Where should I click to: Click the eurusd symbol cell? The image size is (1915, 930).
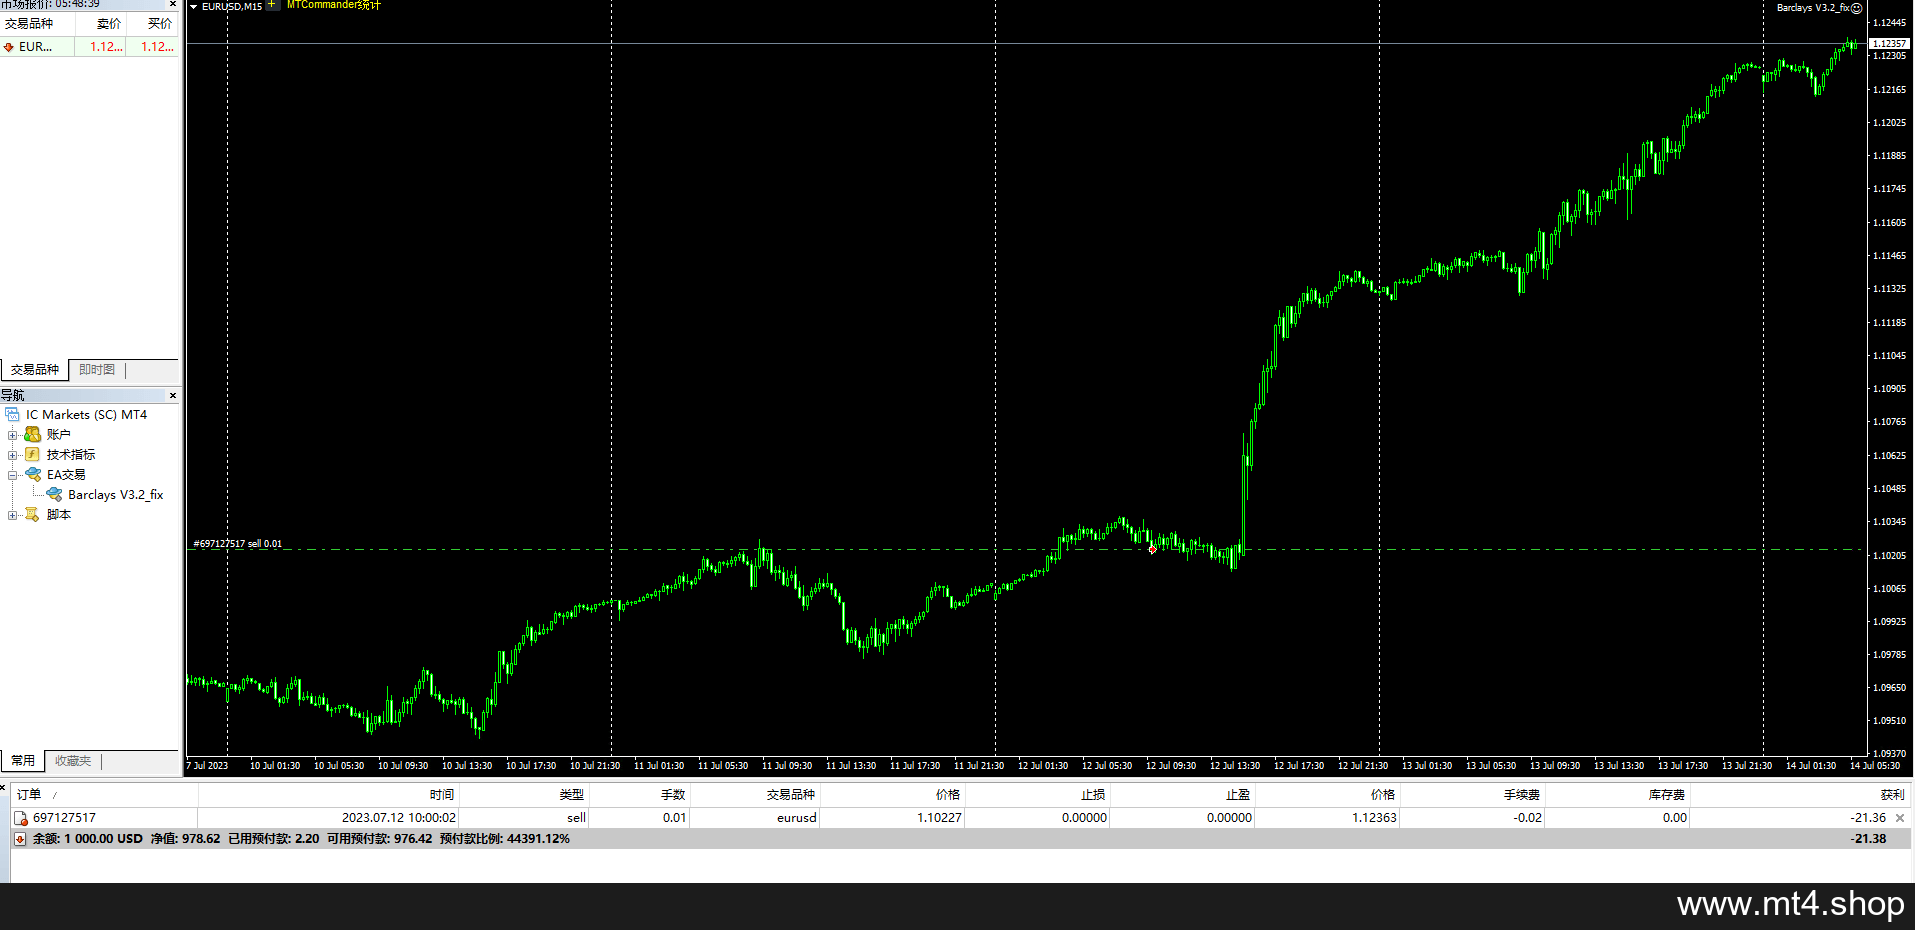796,818
